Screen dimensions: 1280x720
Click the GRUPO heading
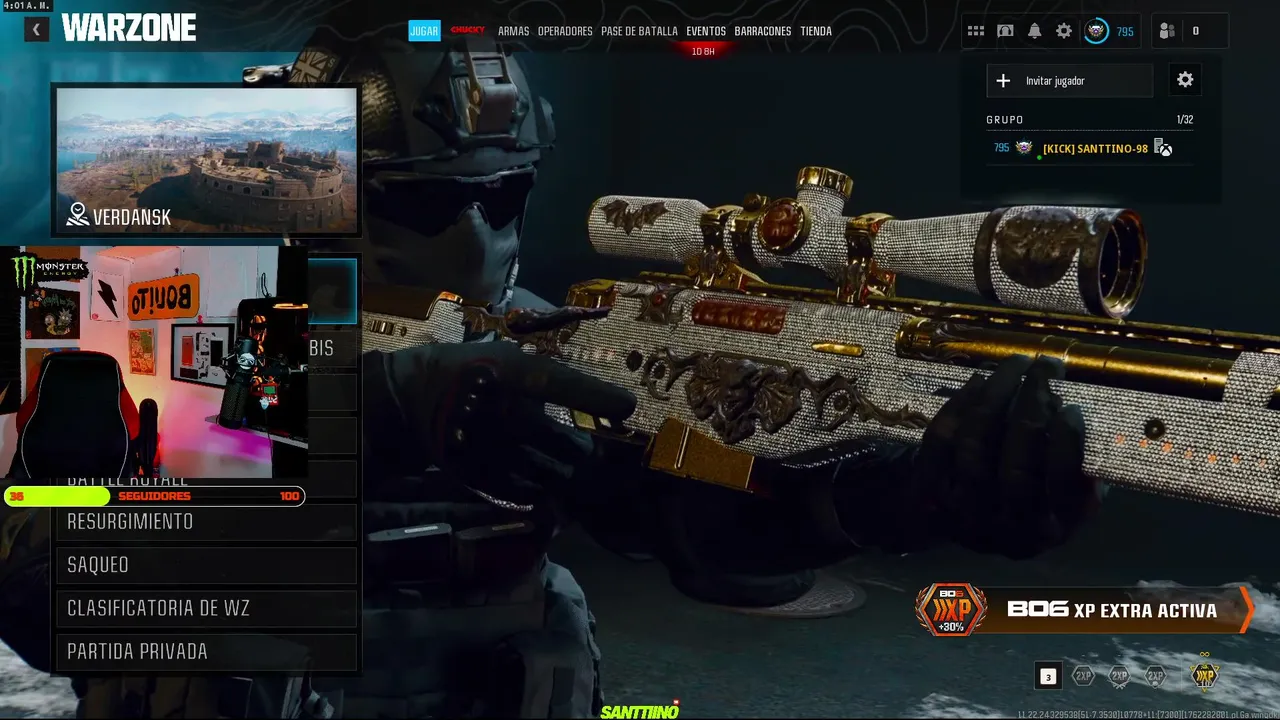click(1005, 120)
